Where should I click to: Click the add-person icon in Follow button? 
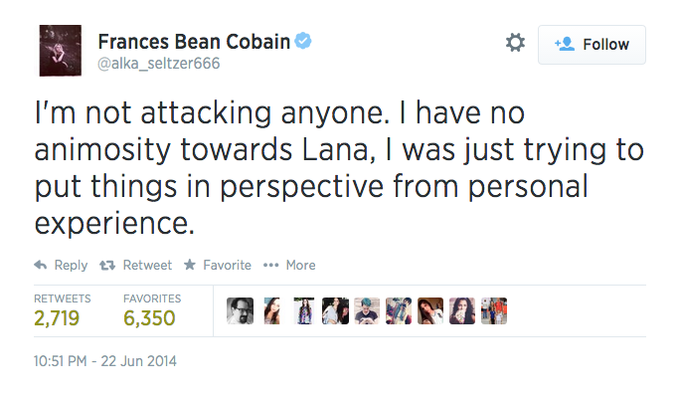tap(565, 44)
